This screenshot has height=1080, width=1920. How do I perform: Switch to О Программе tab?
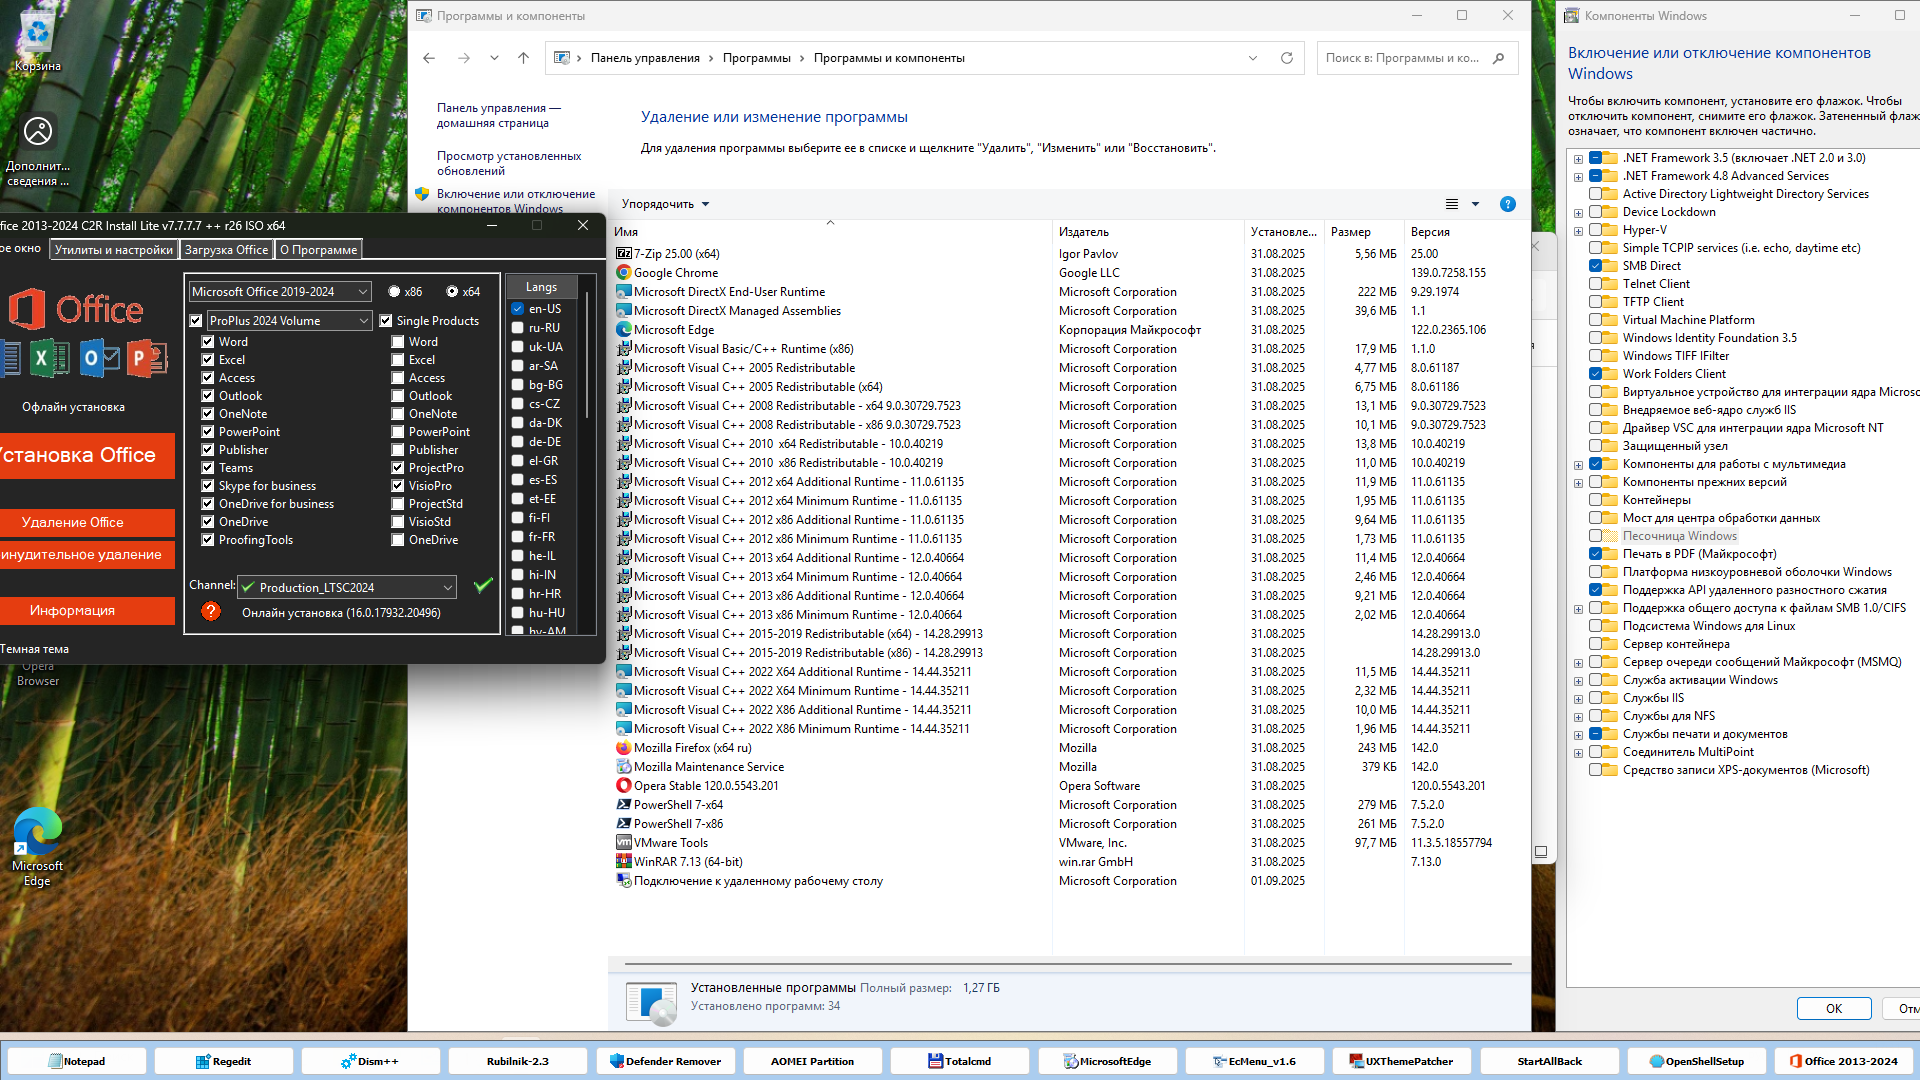(x=318, y=250)
